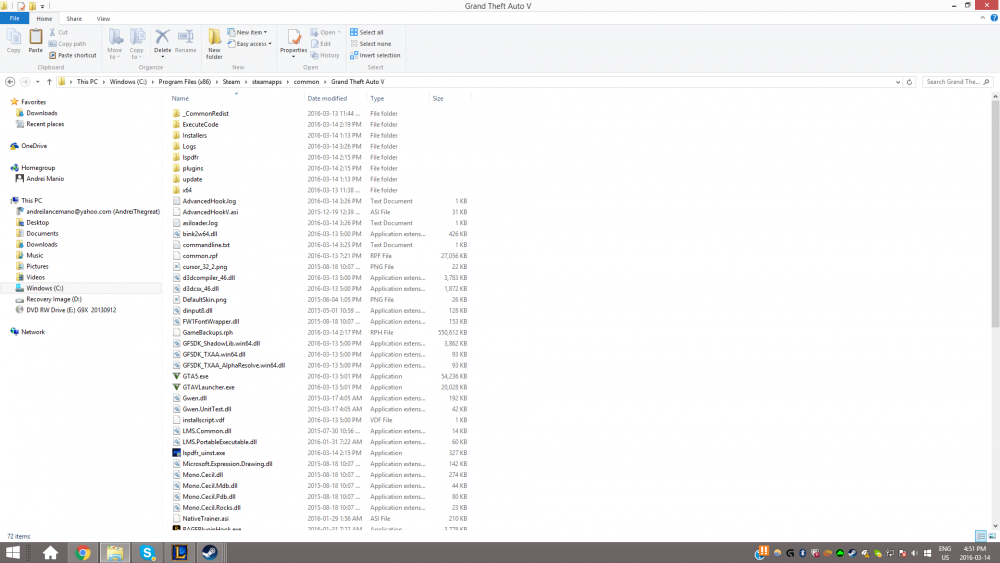
Task: Expand the address bar history dropdown
Action: [x=898, y=82]
